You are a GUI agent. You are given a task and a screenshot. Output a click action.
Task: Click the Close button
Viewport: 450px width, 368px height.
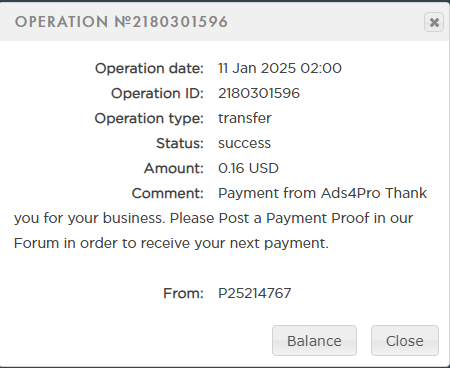click(x=405, y=341)
